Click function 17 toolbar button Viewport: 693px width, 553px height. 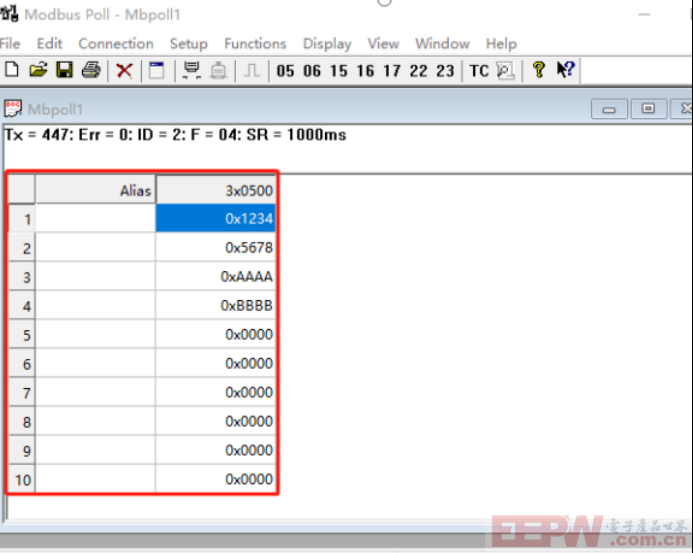point(392,71)
